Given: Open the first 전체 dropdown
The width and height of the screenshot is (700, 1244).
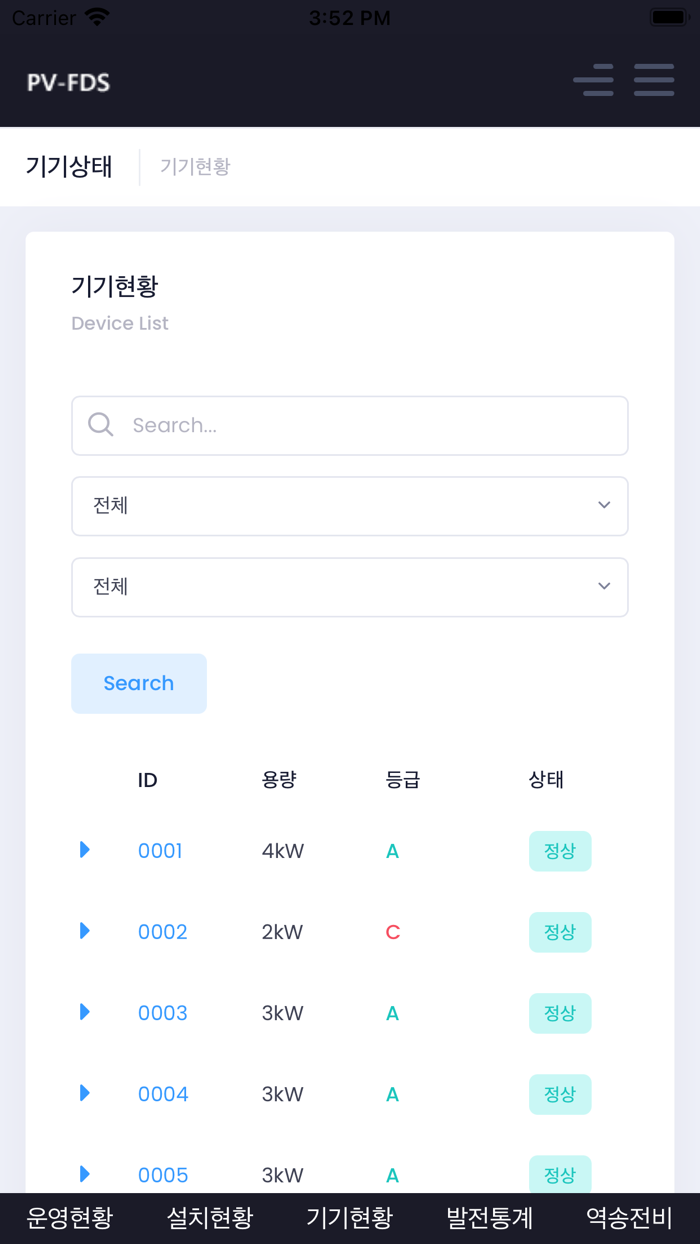Looking at the screenshot, I should (350, 506).
